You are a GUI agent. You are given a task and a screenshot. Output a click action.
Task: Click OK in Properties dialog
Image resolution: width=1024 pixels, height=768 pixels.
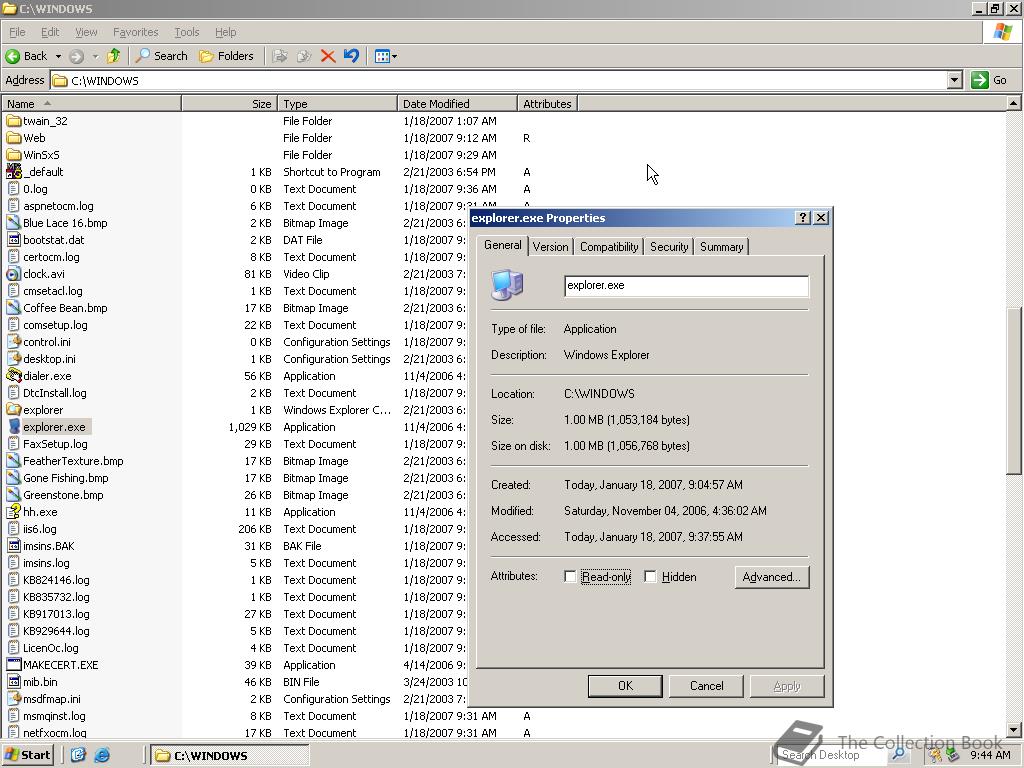tap(625, 686)
